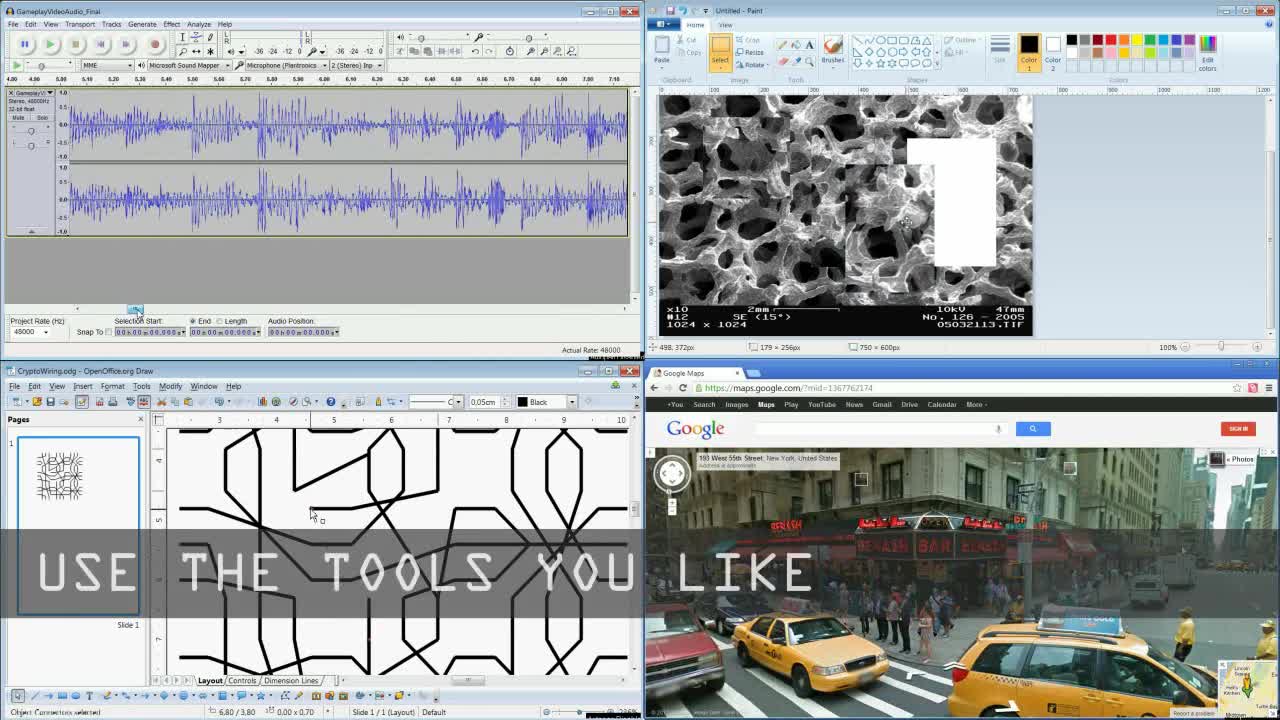Open the Modify menu in Draw
The width and height of the screenshot is (1280, 720).
170,386
